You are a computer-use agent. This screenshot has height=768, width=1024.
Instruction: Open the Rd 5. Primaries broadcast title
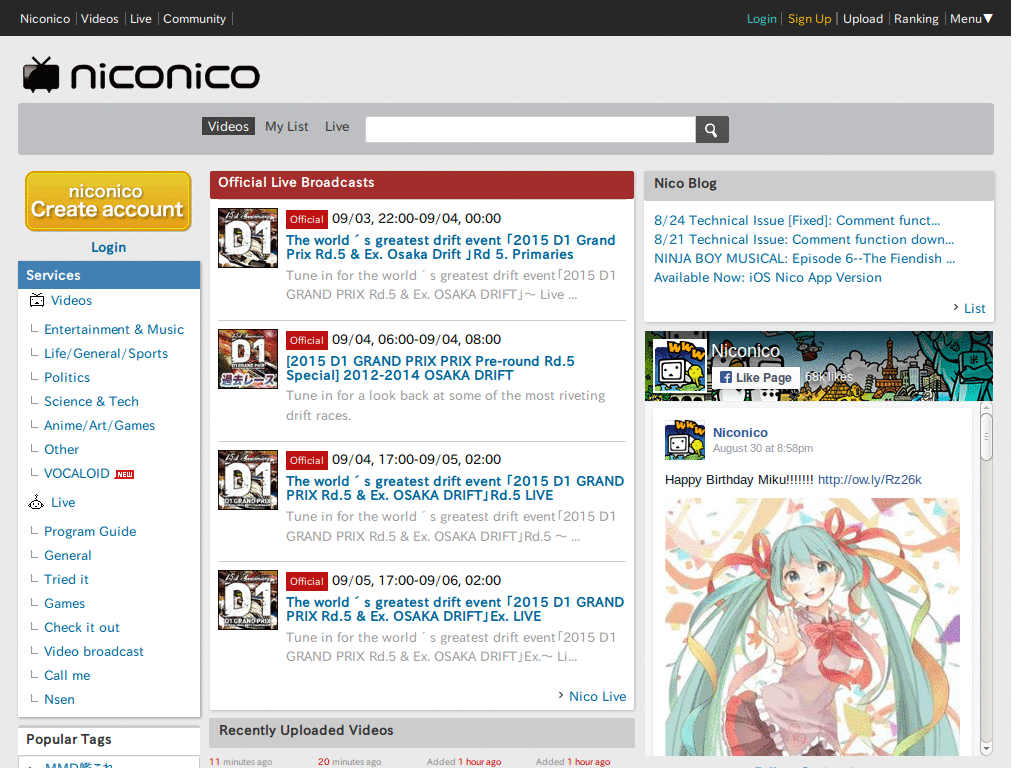pos(451,248)
